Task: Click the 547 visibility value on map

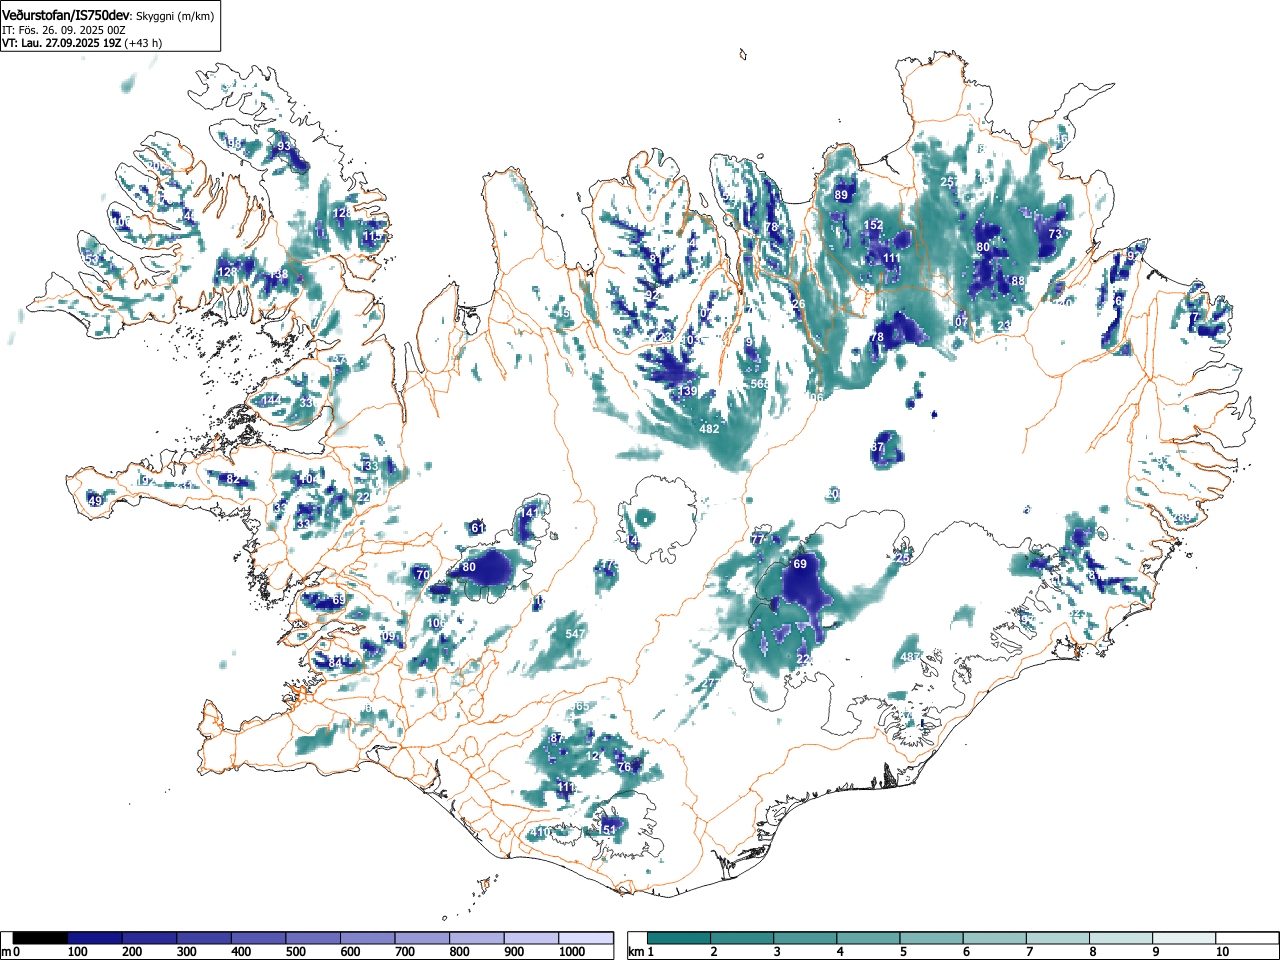Action: pyautogui.click(x=575, y=634)
